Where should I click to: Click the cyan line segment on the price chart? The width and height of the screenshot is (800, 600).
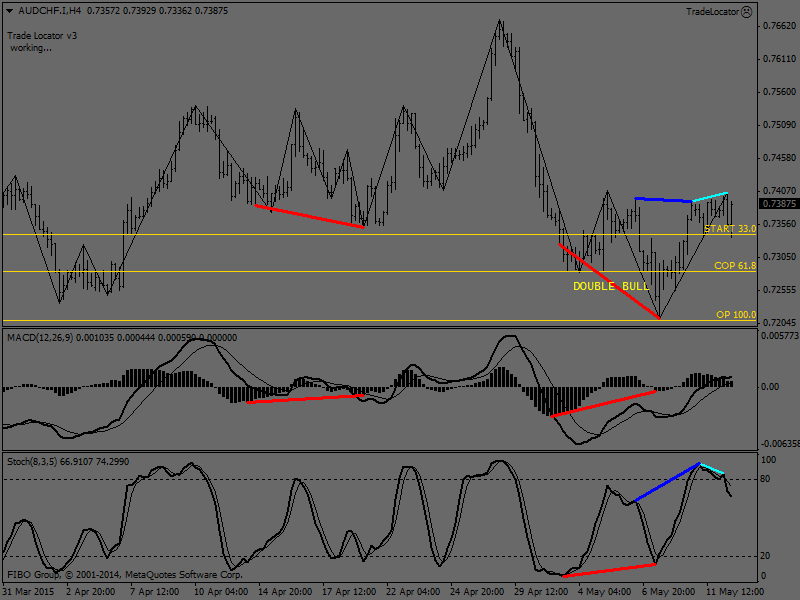[709, 197]
